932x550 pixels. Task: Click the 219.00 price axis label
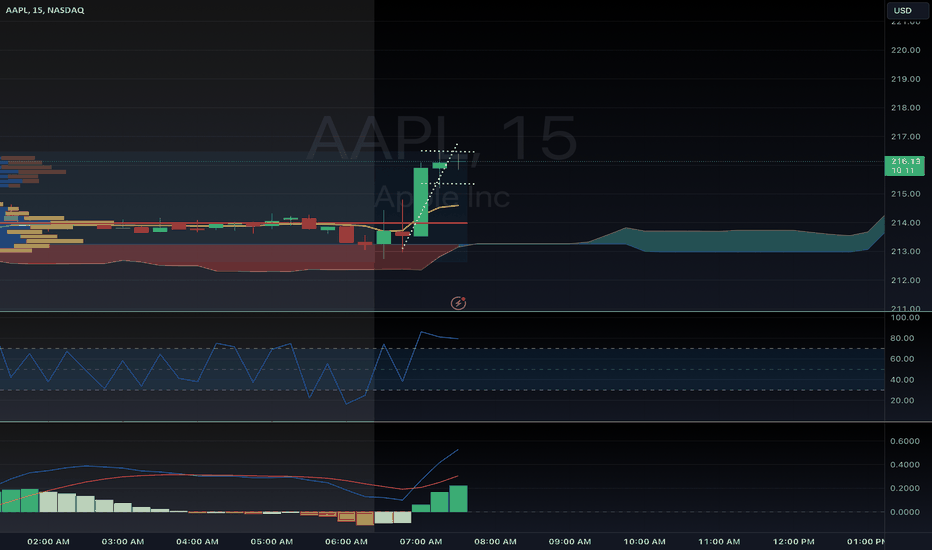coord(905,78)
